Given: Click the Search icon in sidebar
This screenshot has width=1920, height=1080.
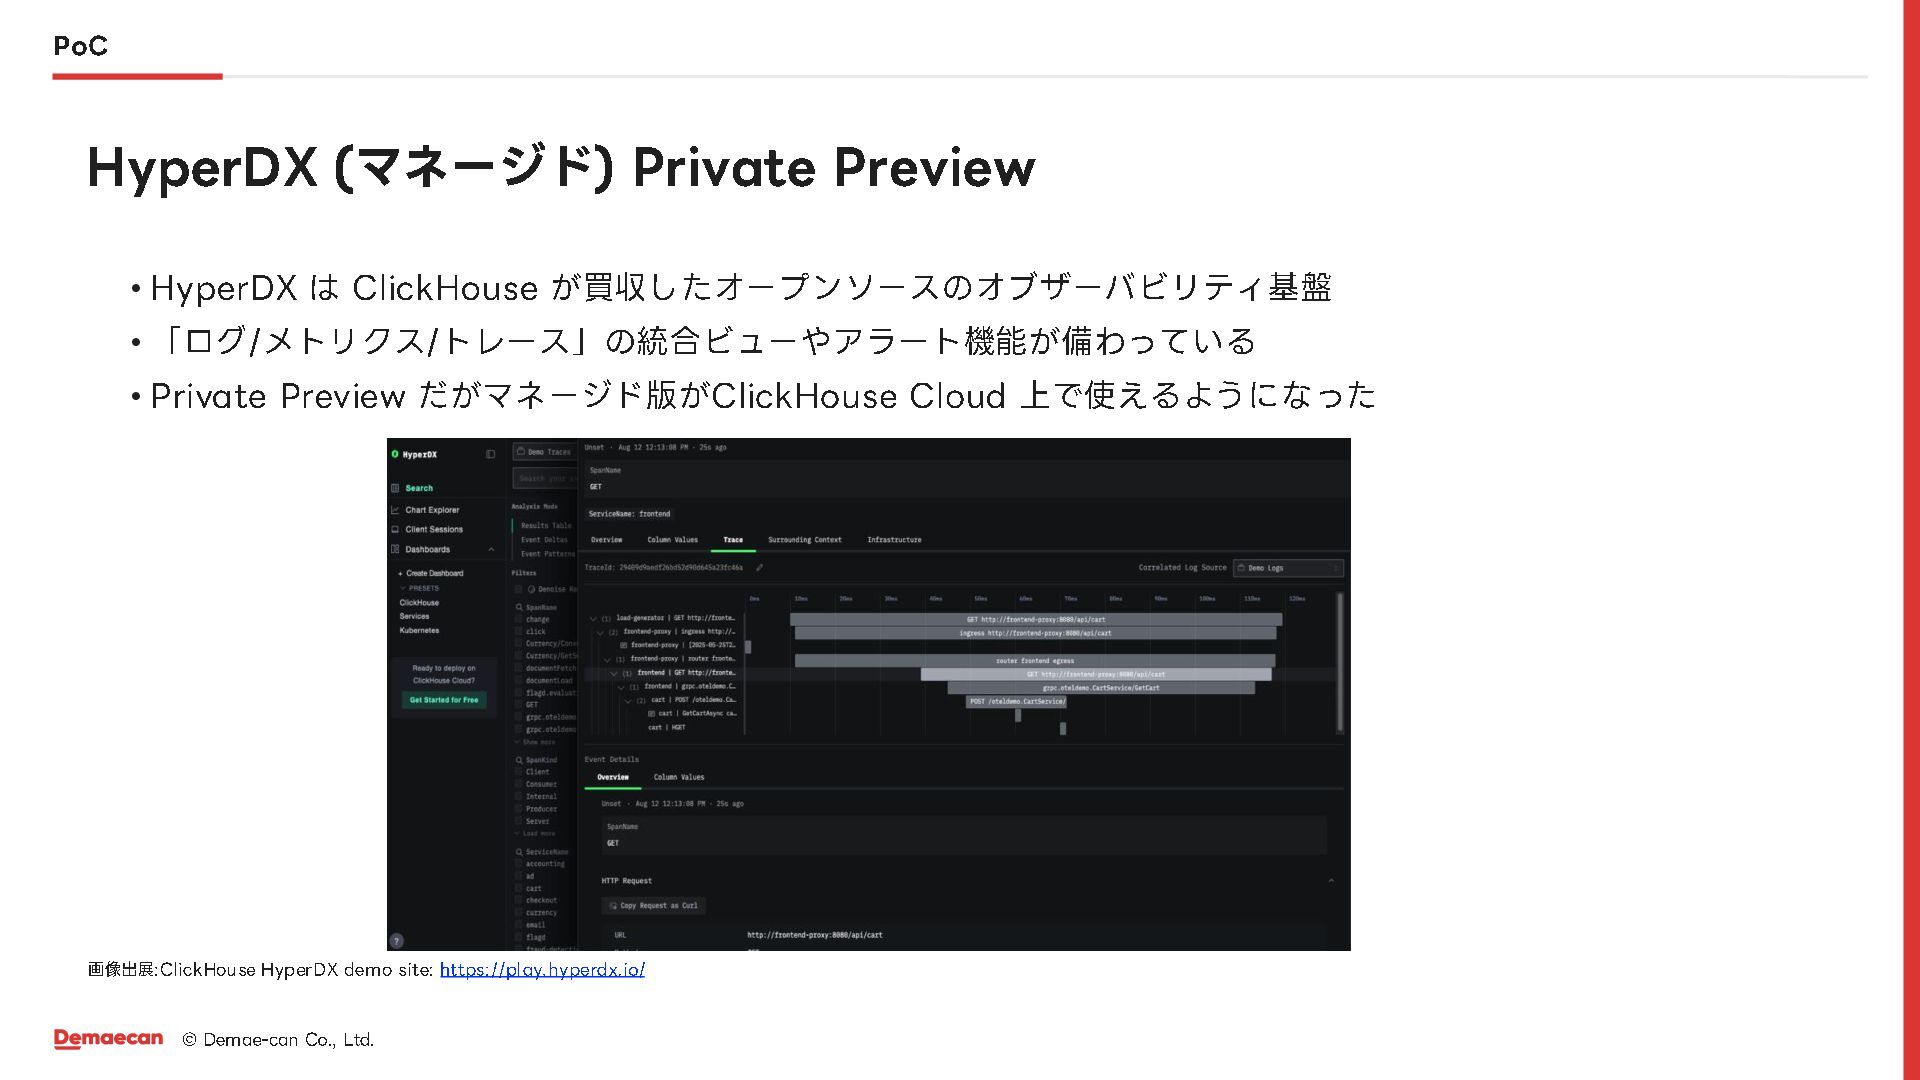Looking at the screenshot, I should click(x=395, y=488).
